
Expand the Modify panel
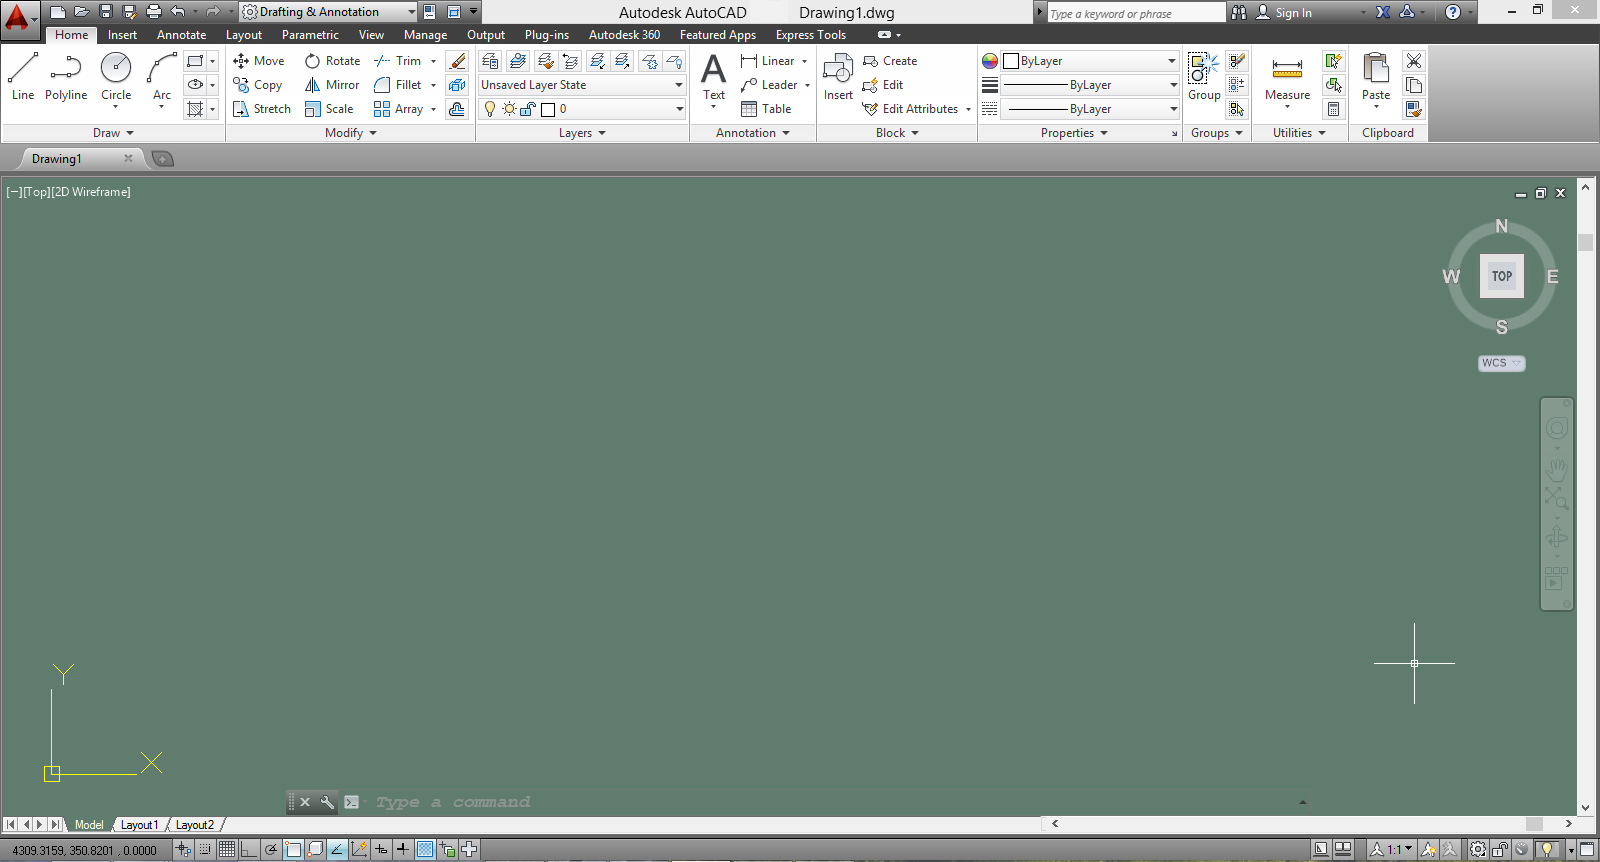(351, 133)
